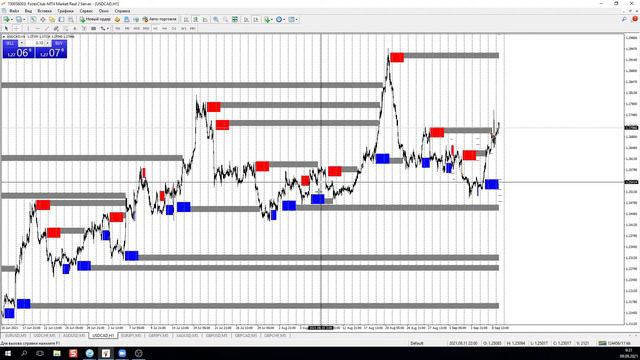Image resolution: width=640 pixels, height=360 pixels.
Task: Open the Market Watch panel icon
Action: pos(33,19)
